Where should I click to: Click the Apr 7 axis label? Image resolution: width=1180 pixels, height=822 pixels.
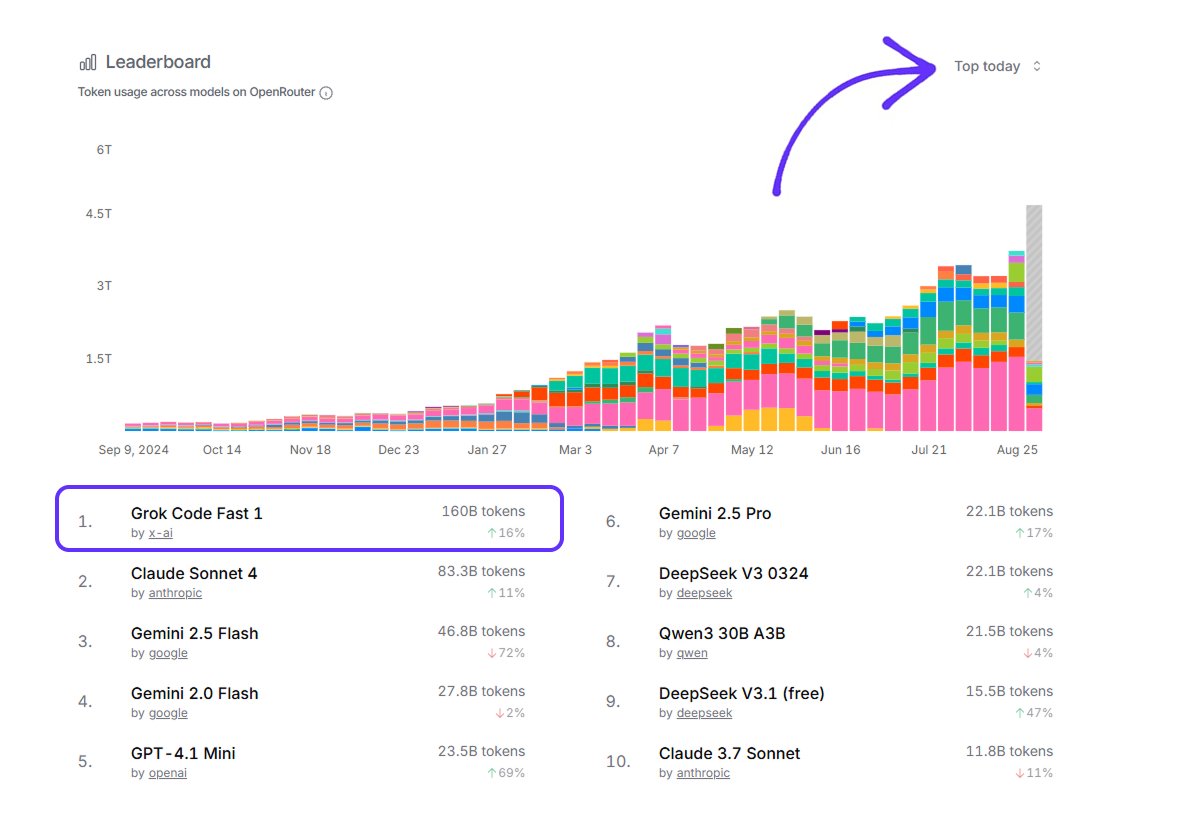664,449
